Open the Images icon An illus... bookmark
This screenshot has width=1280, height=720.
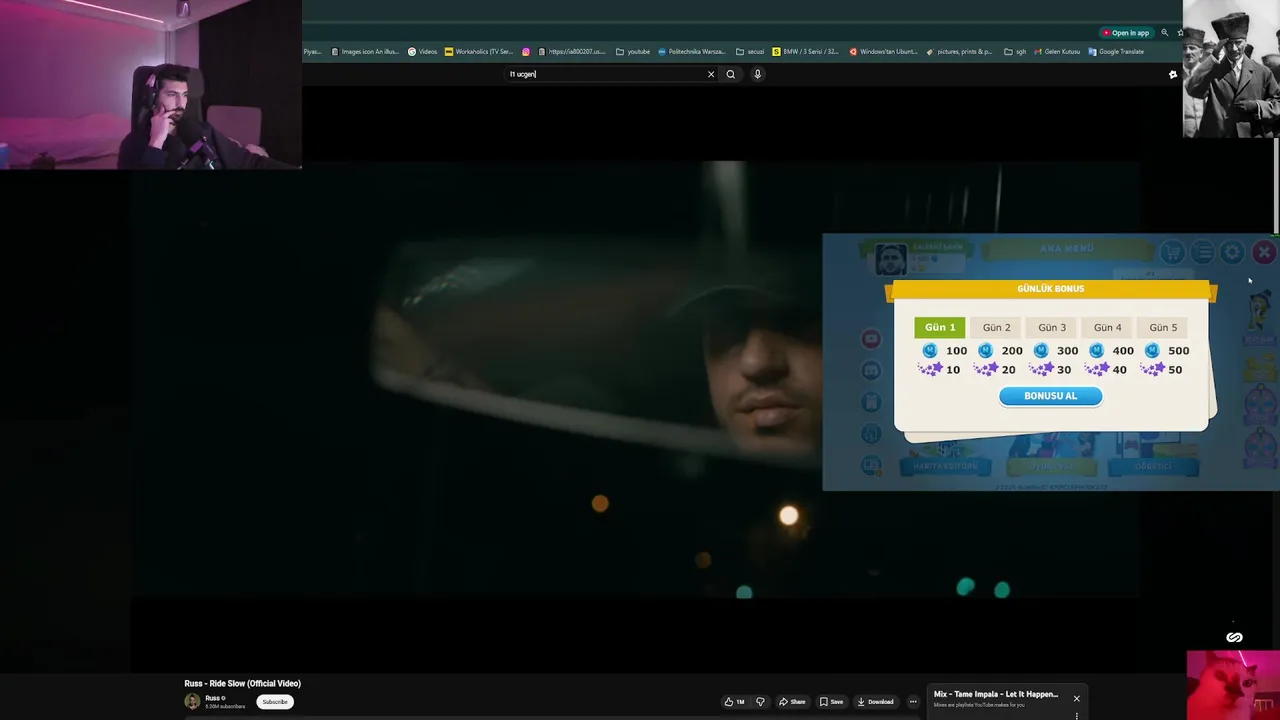click(x=366, y=52)
